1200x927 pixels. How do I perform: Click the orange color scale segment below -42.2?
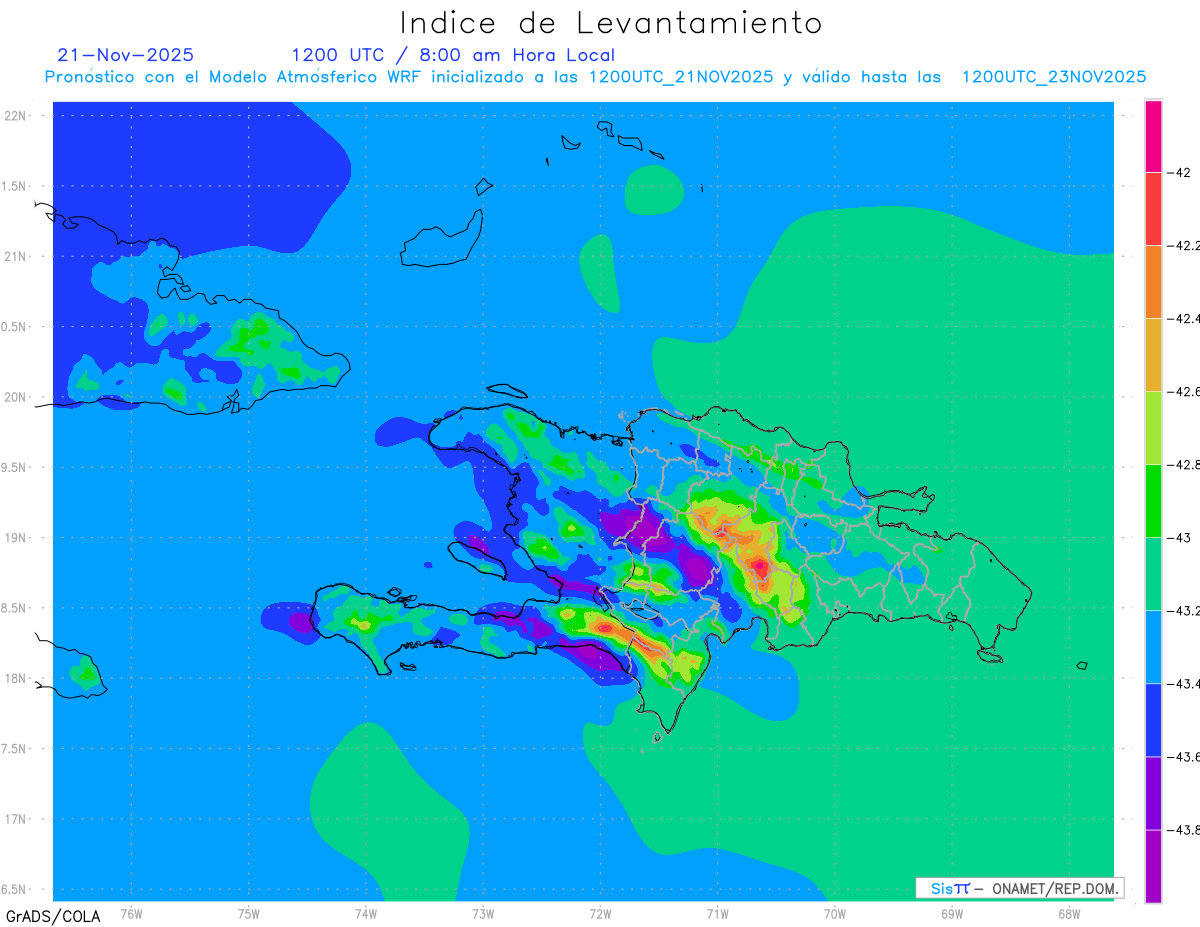1153,281
